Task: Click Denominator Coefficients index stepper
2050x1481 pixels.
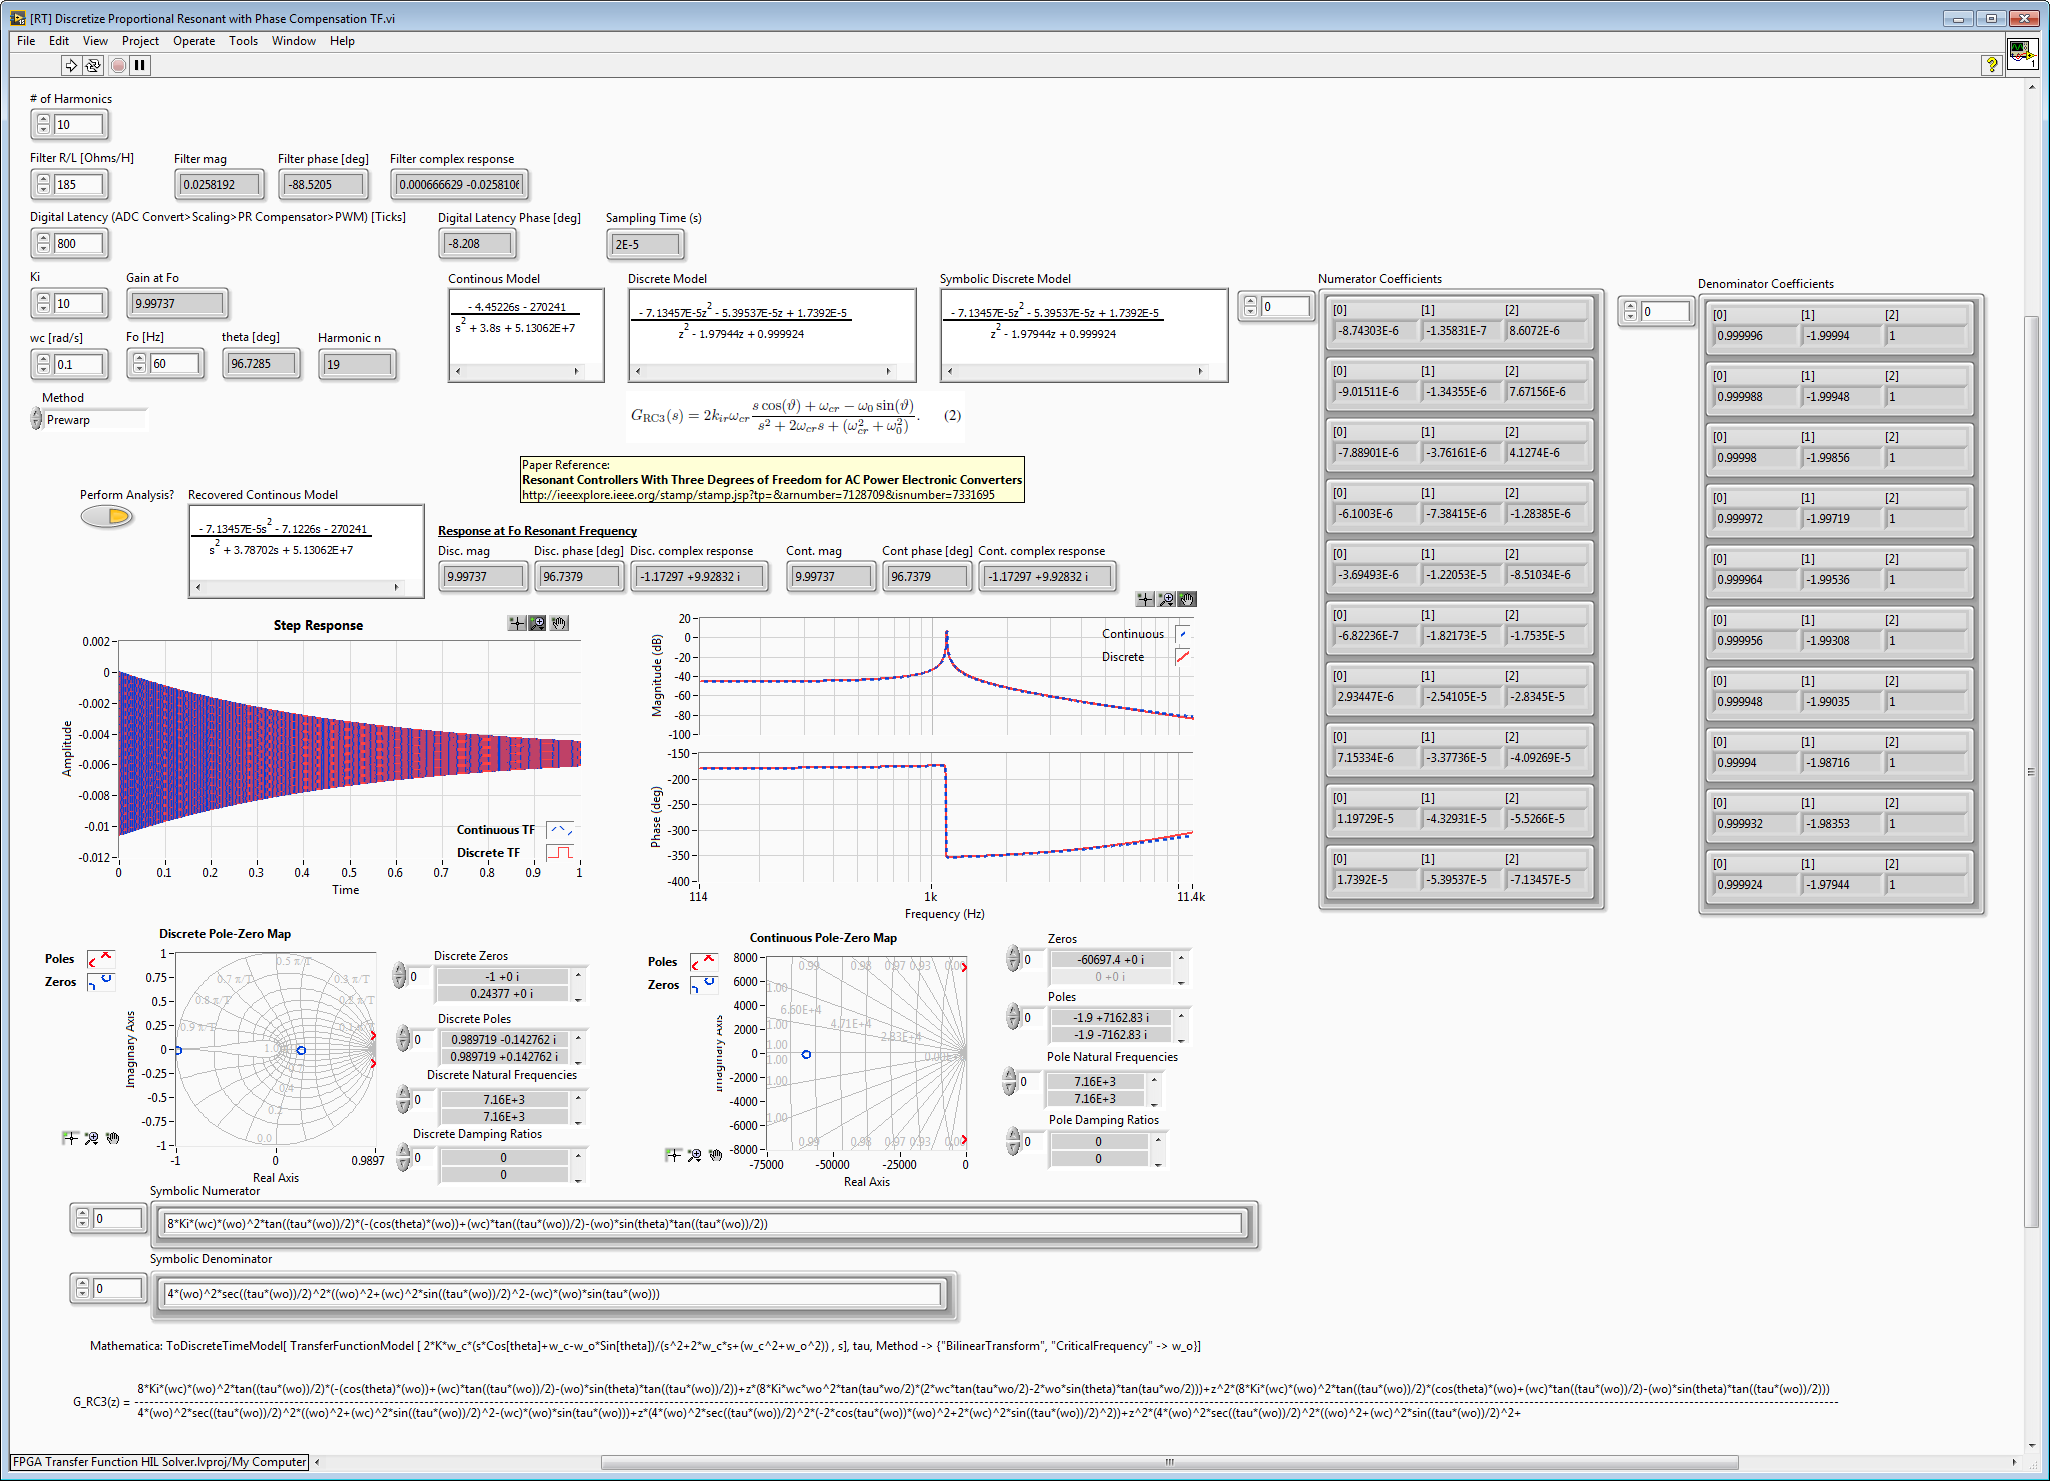Action: (x=1630, y=312)
